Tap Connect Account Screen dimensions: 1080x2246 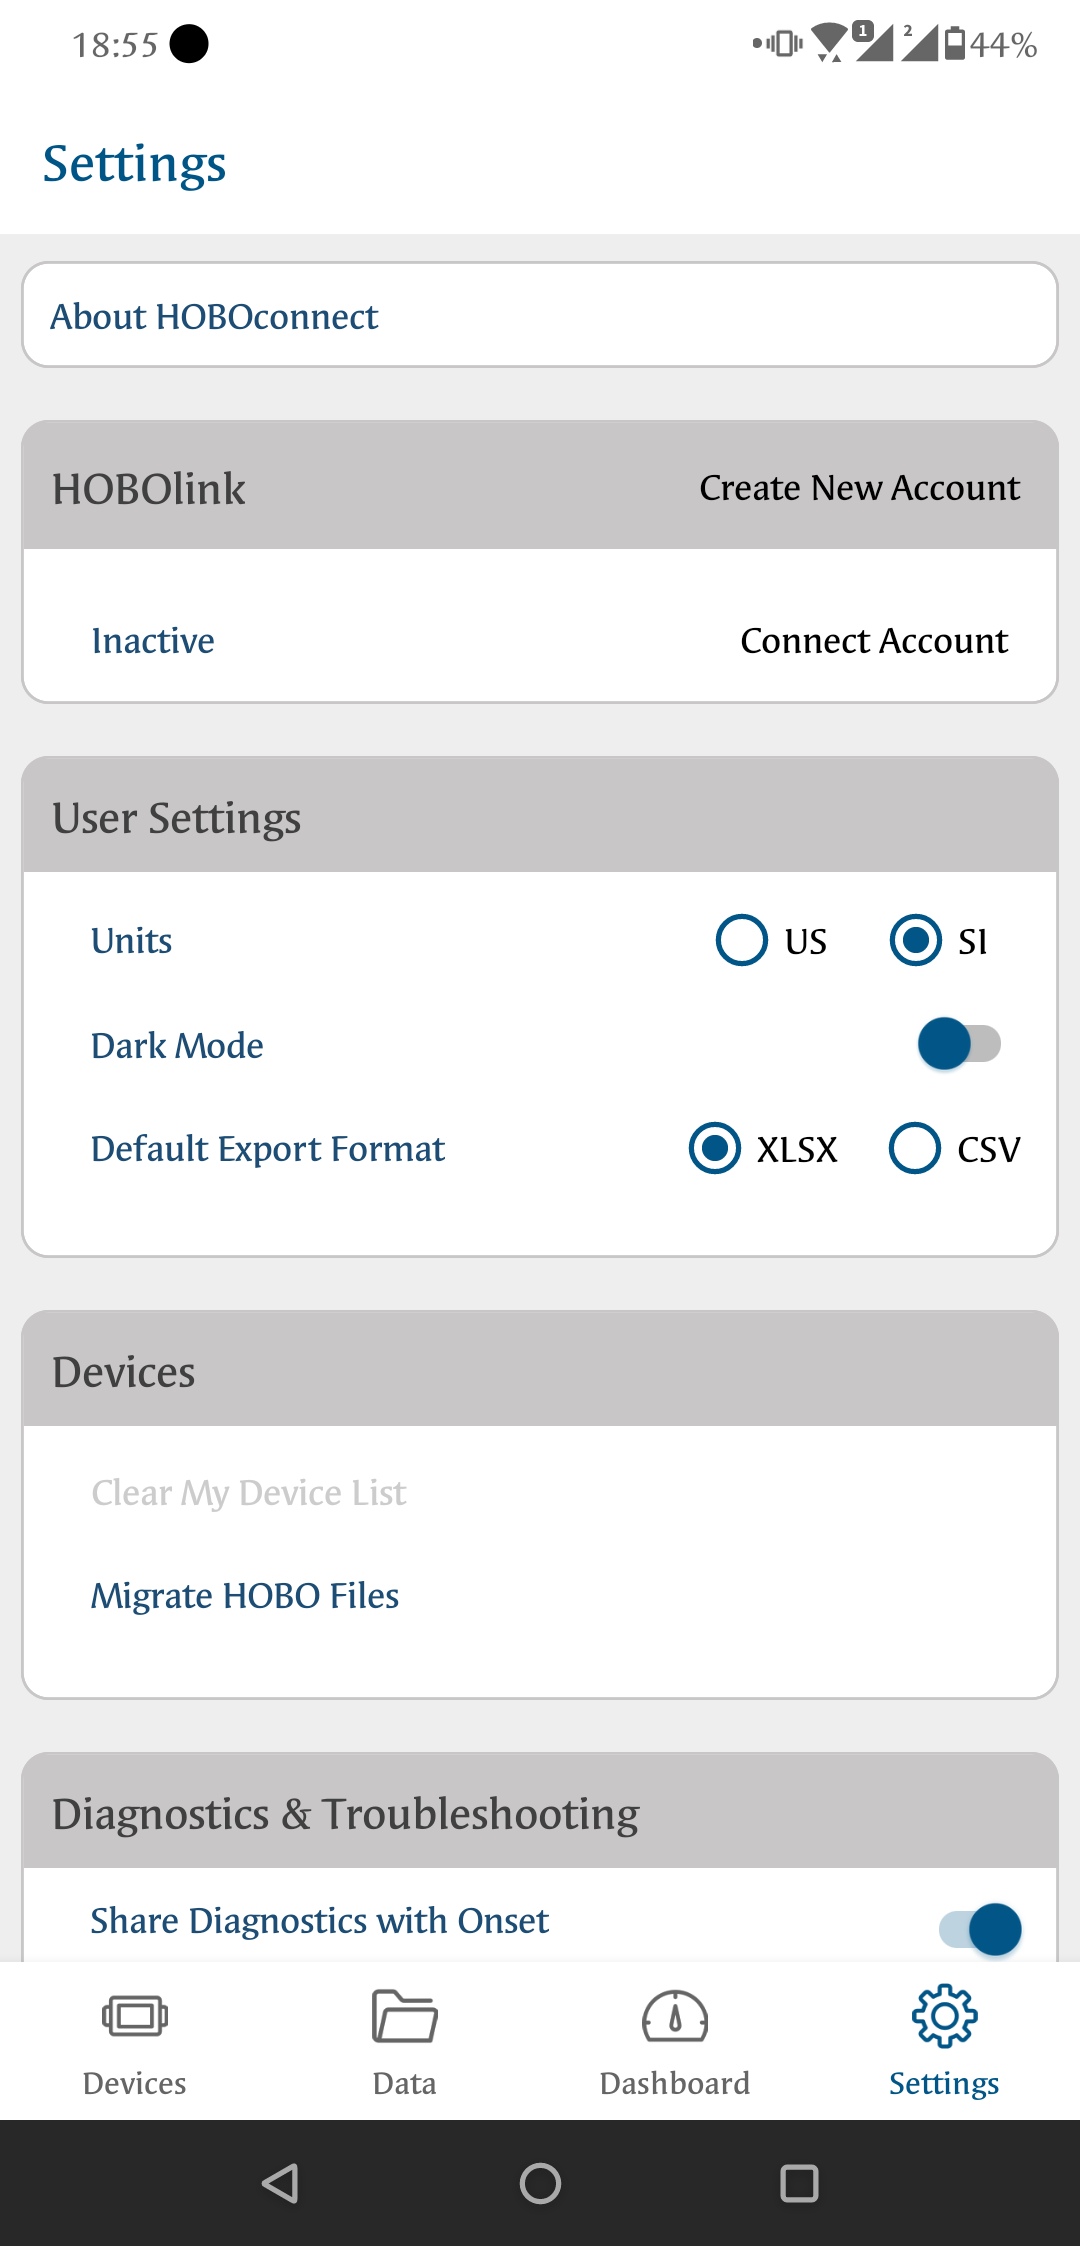pos(874,641)
